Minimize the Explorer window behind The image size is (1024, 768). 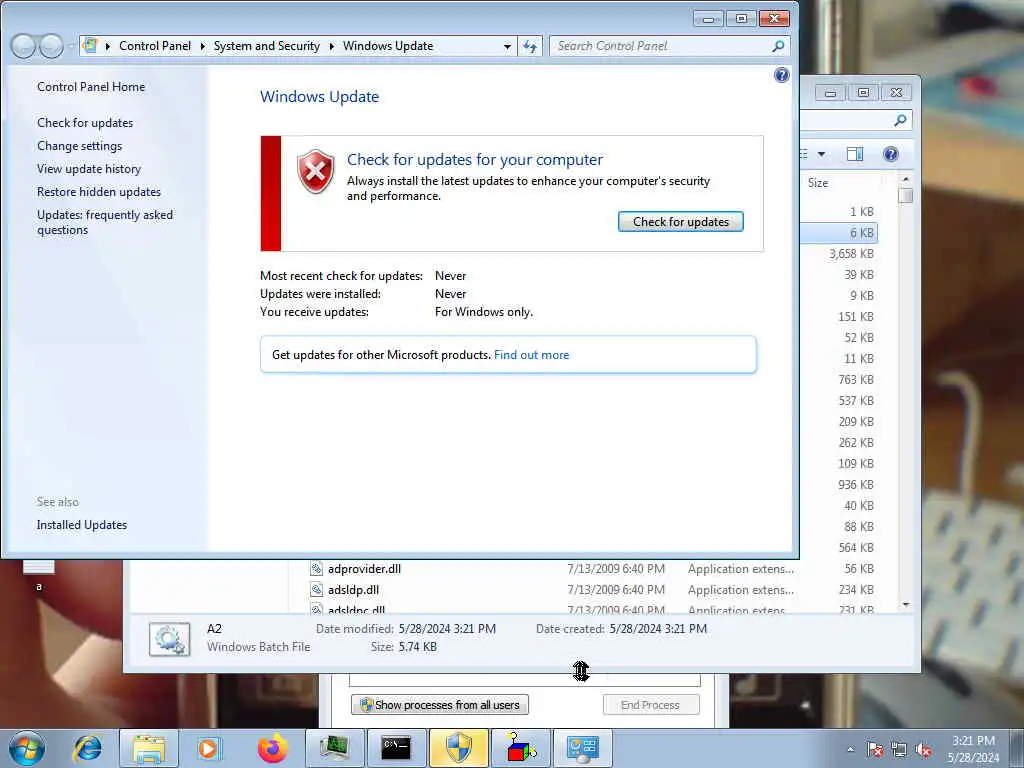click(830, 93)
